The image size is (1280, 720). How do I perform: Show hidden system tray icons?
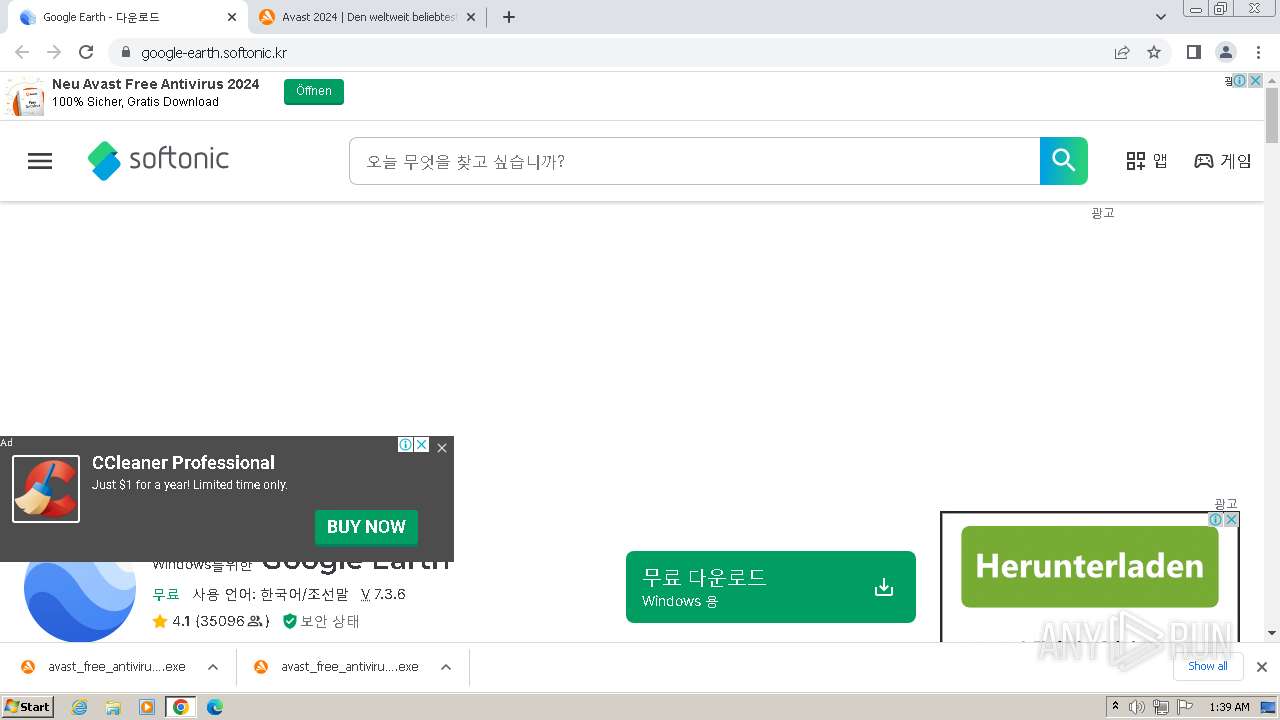(1115, 707)
